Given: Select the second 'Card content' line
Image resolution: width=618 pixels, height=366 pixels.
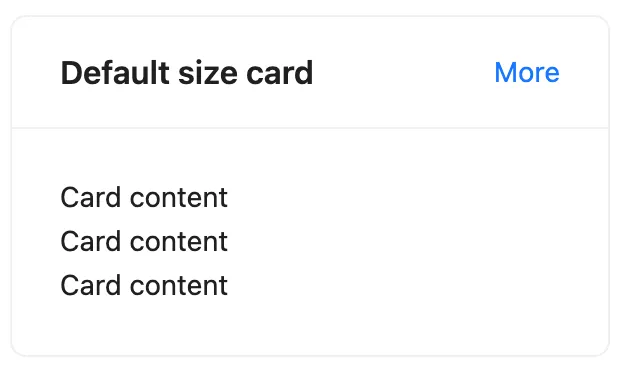Looking at the screenshot, I should pyautogui.click(x=144, y=242).
